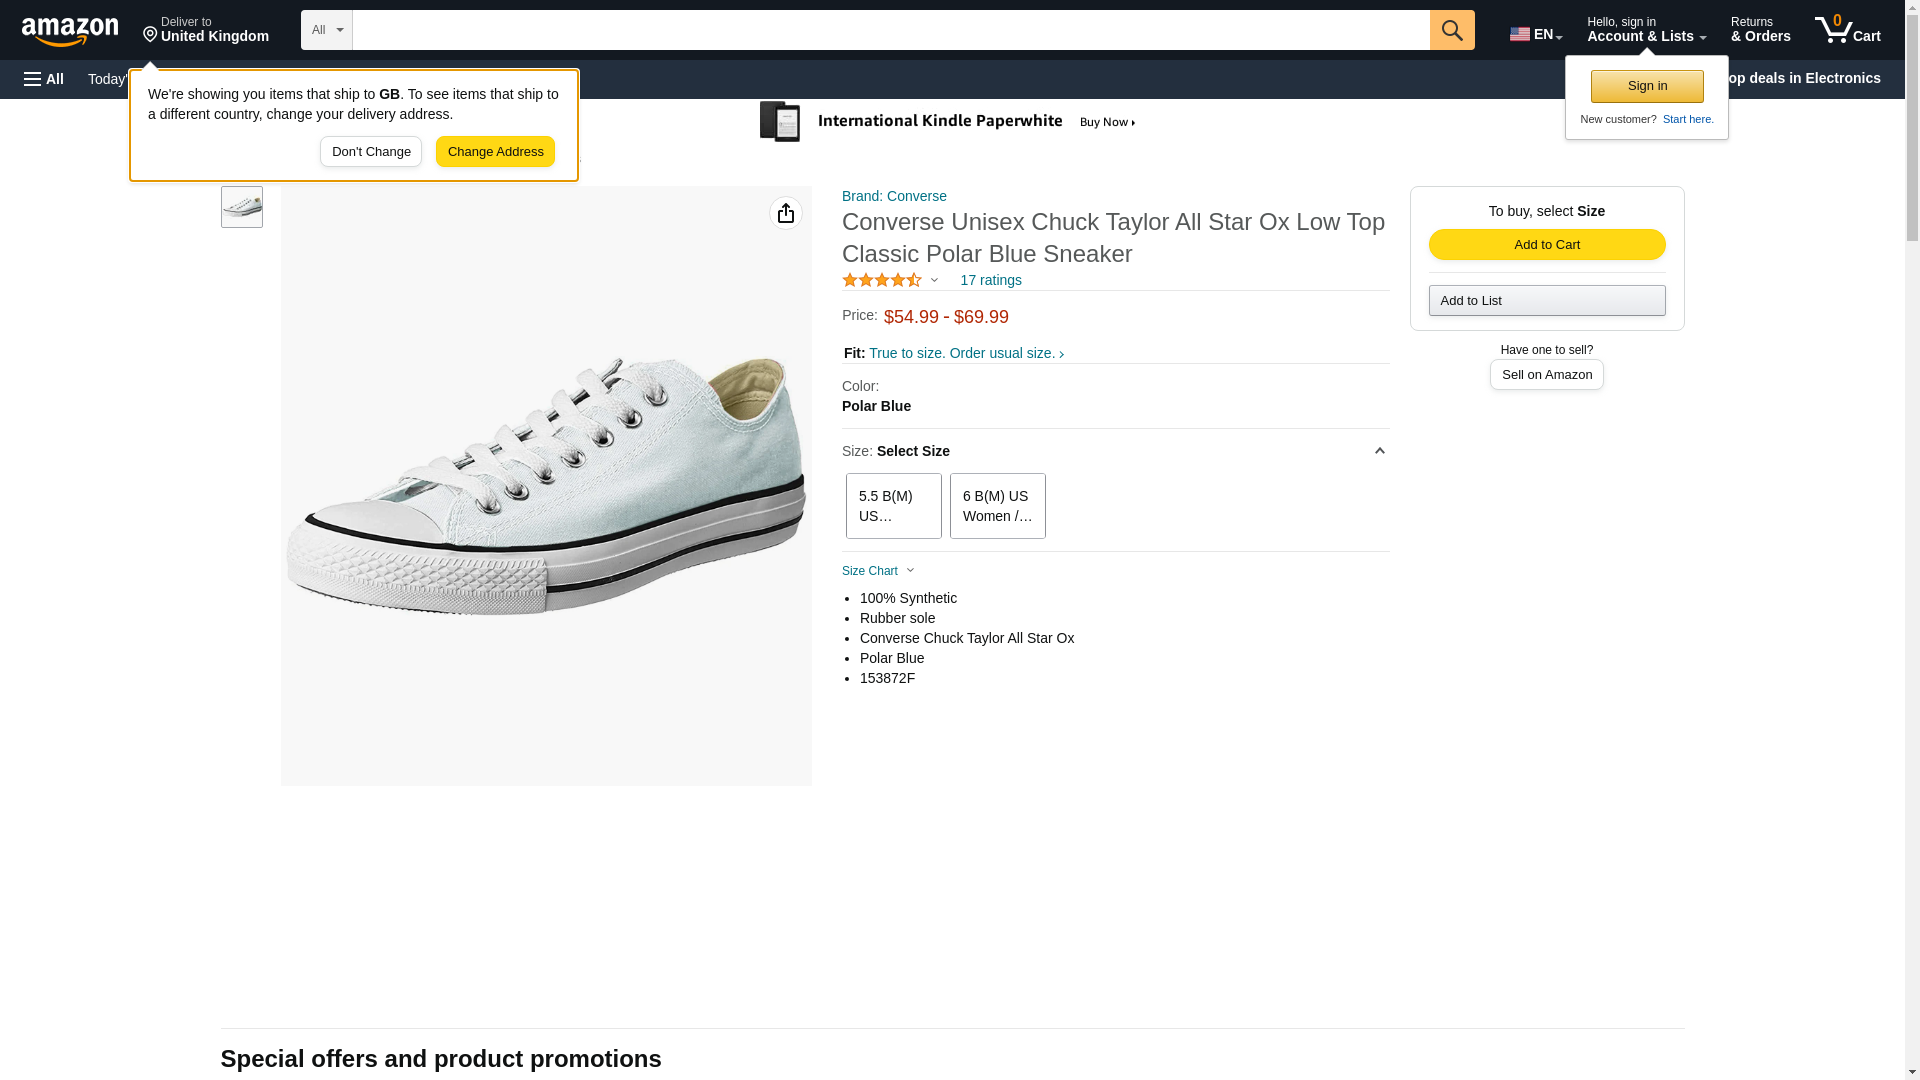Viewport: 1920px width, 1080px height.
Task: Open the All hamburger menu
Action: click(44, 79)
